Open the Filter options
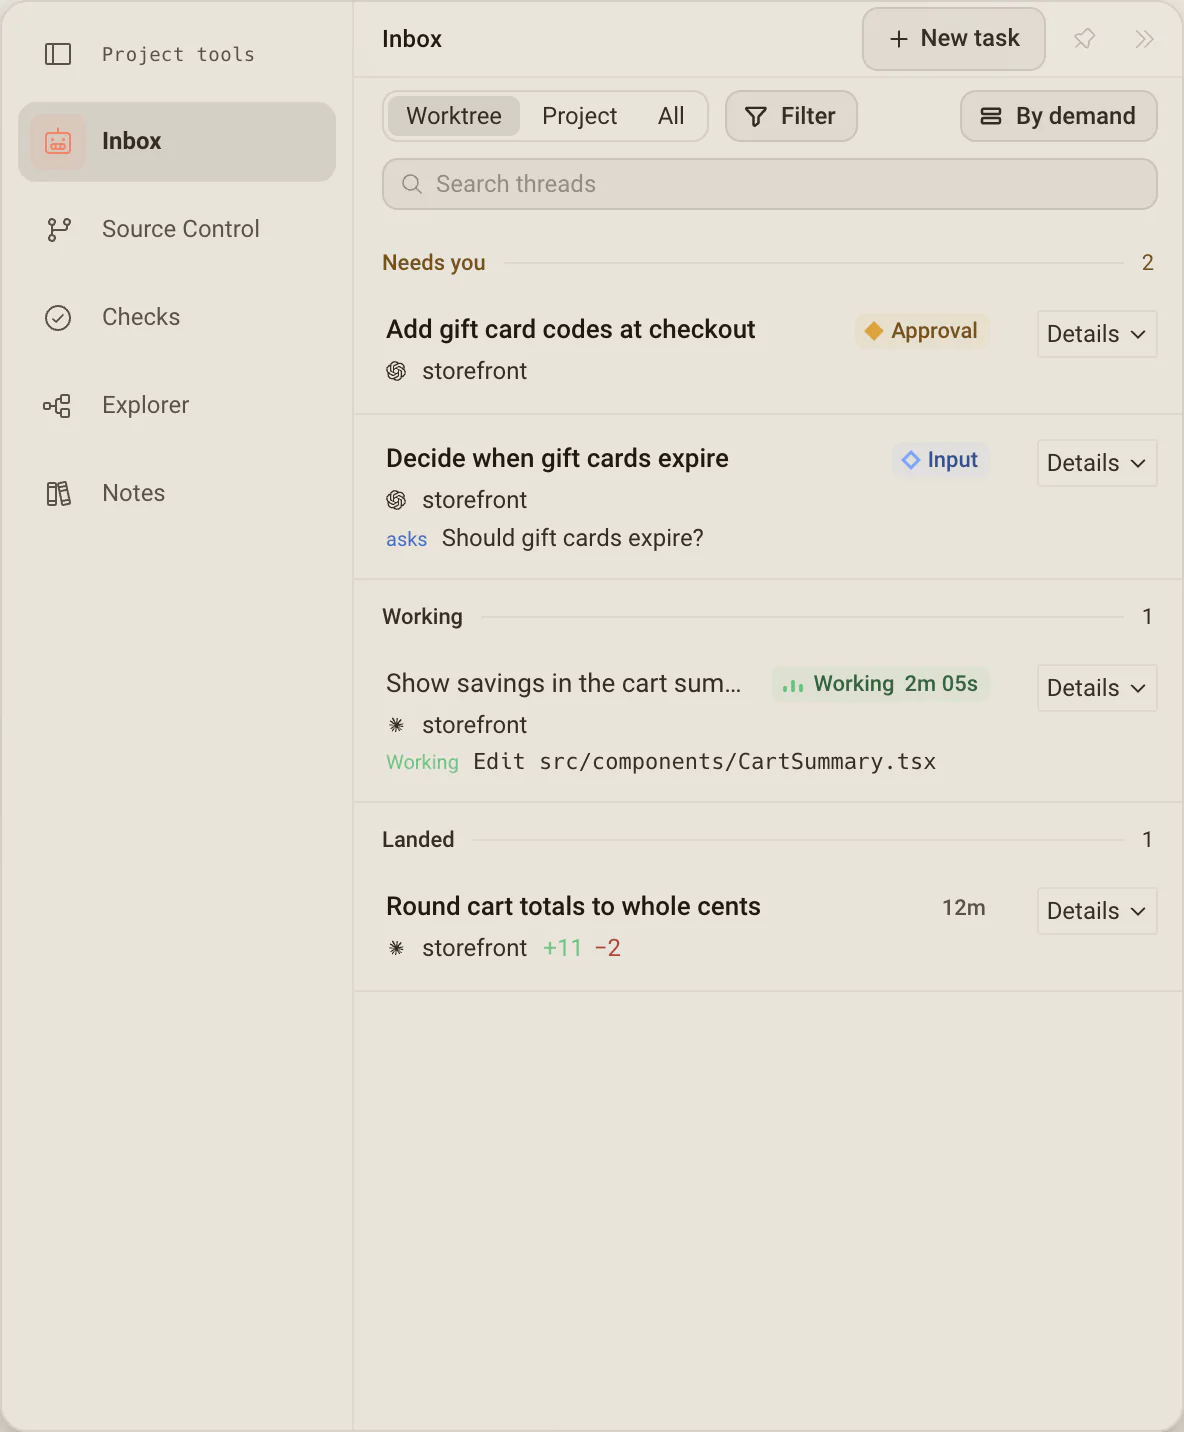 [791, 116]
